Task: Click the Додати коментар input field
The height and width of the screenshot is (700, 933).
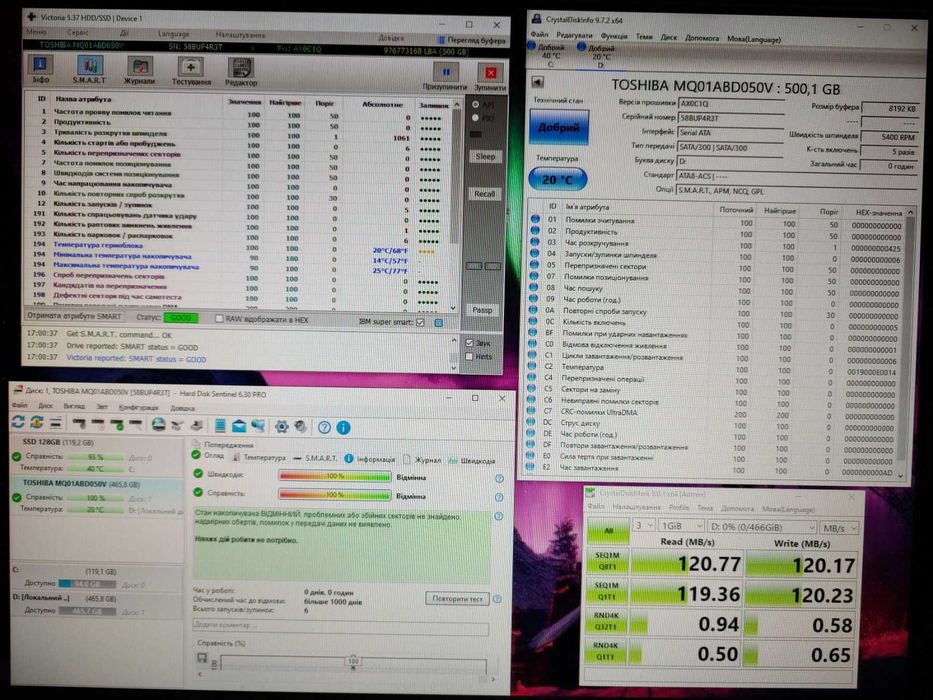Action: click(341, 626)
